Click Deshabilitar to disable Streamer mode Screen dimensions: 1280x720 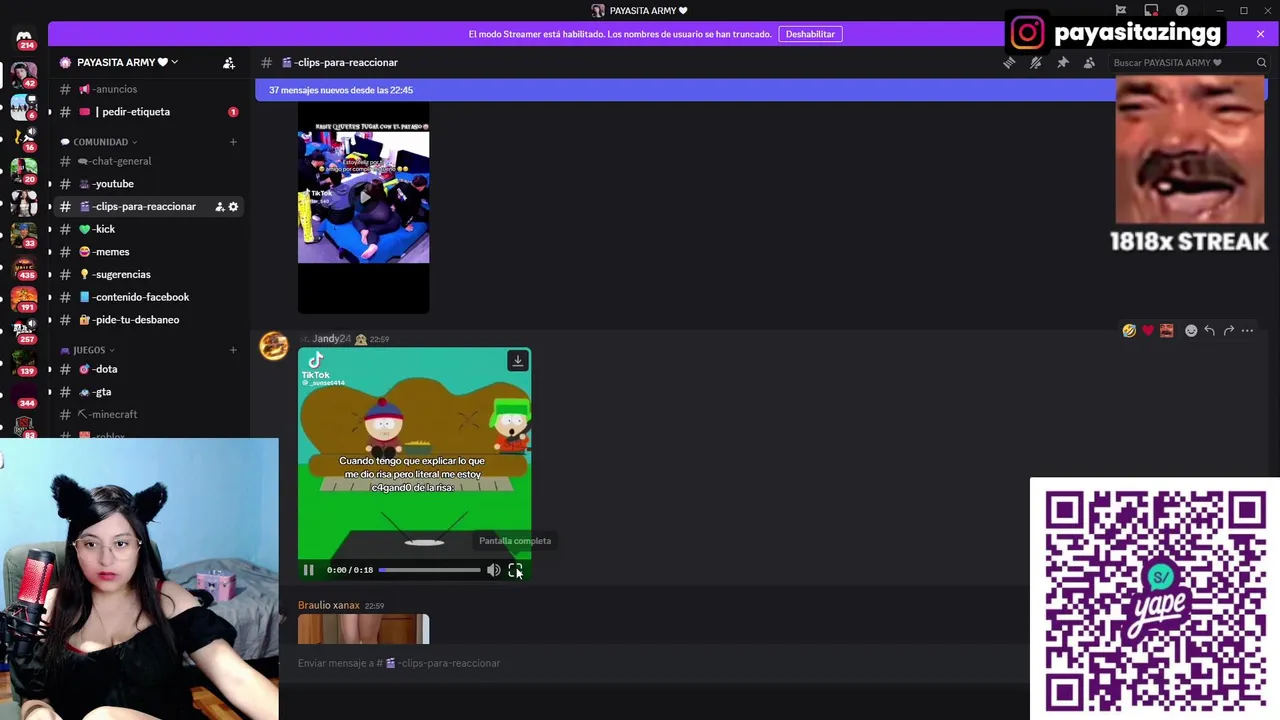810,34
